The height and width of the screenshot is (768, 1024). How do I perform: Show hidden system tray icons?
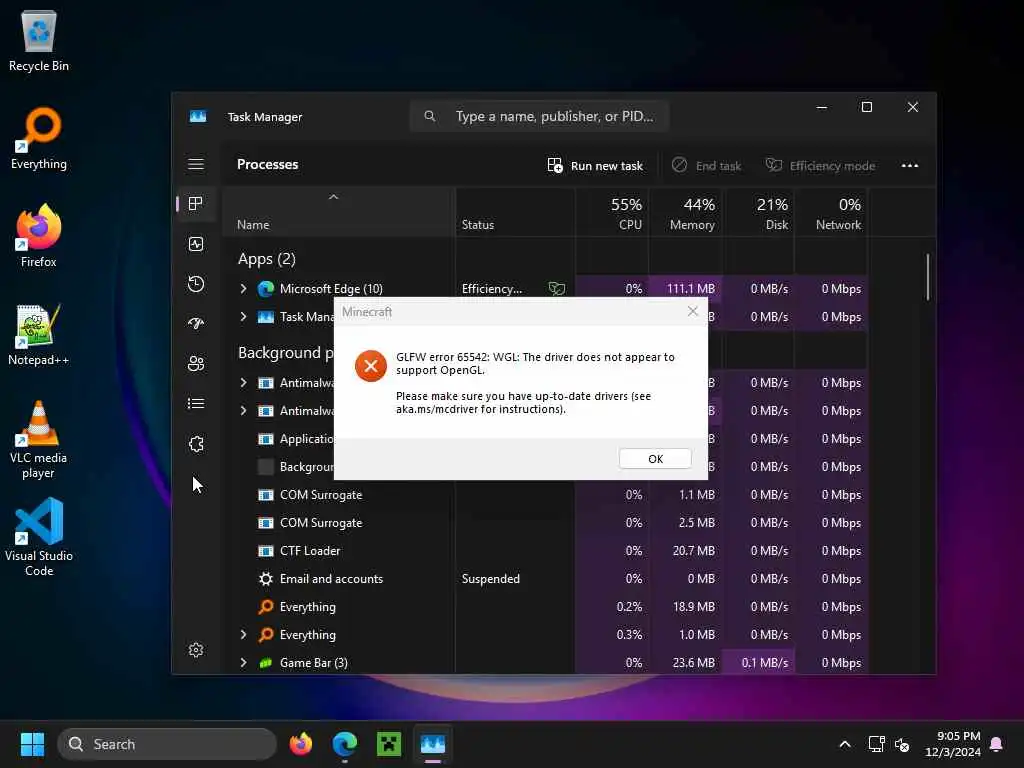tap(844, 744)
